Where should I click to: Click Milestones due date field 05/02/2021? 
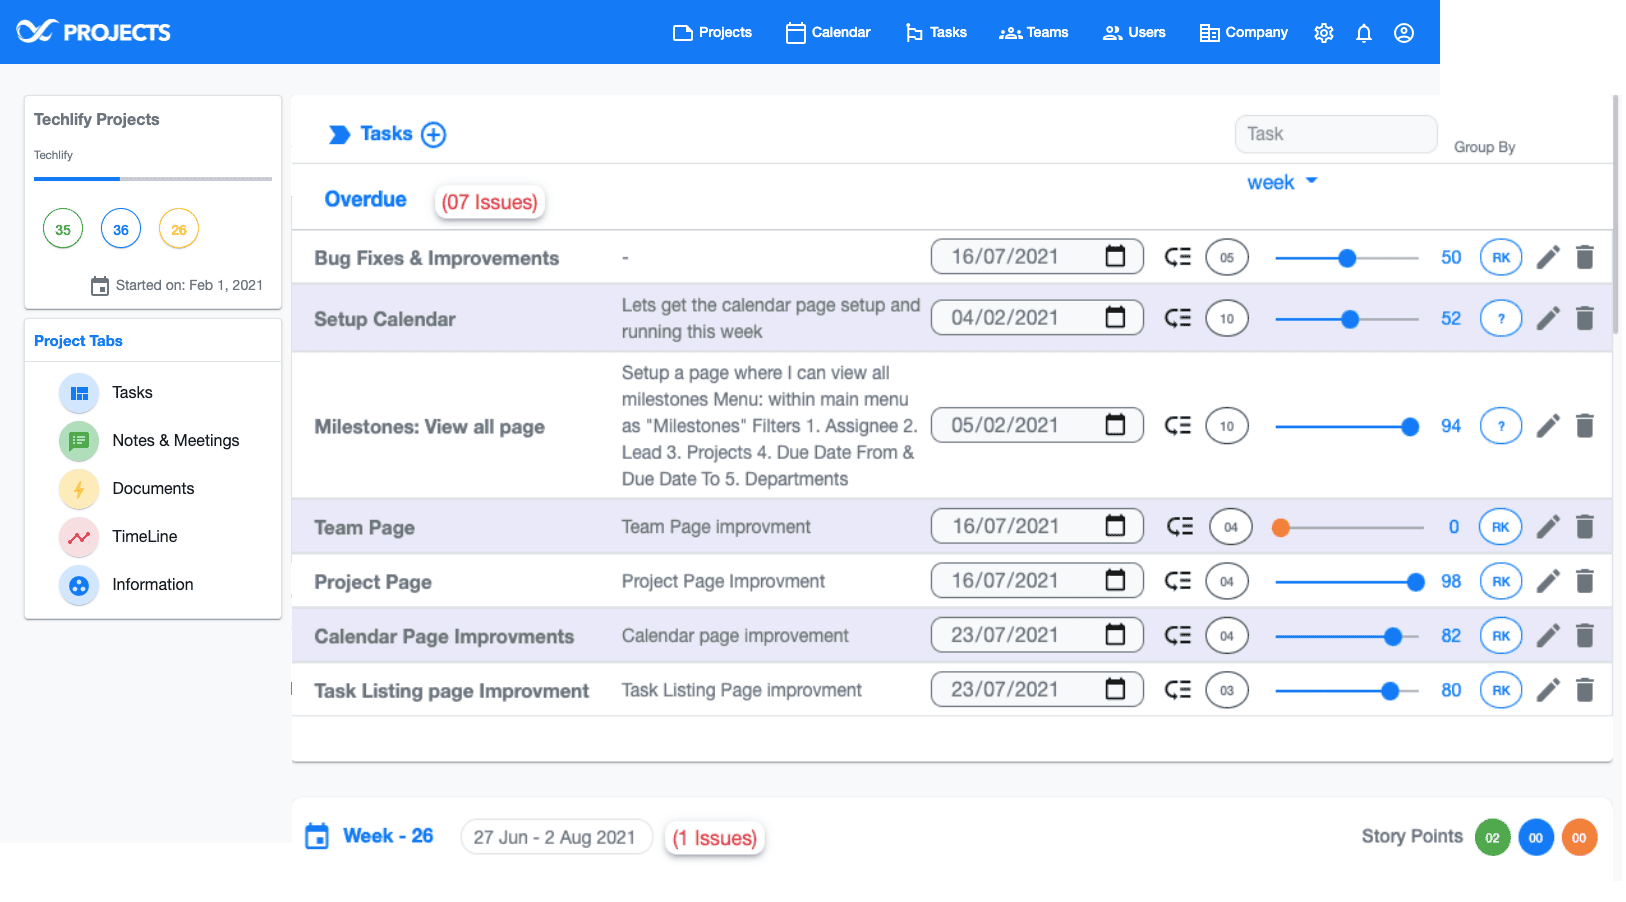(x=1037, y=425)
